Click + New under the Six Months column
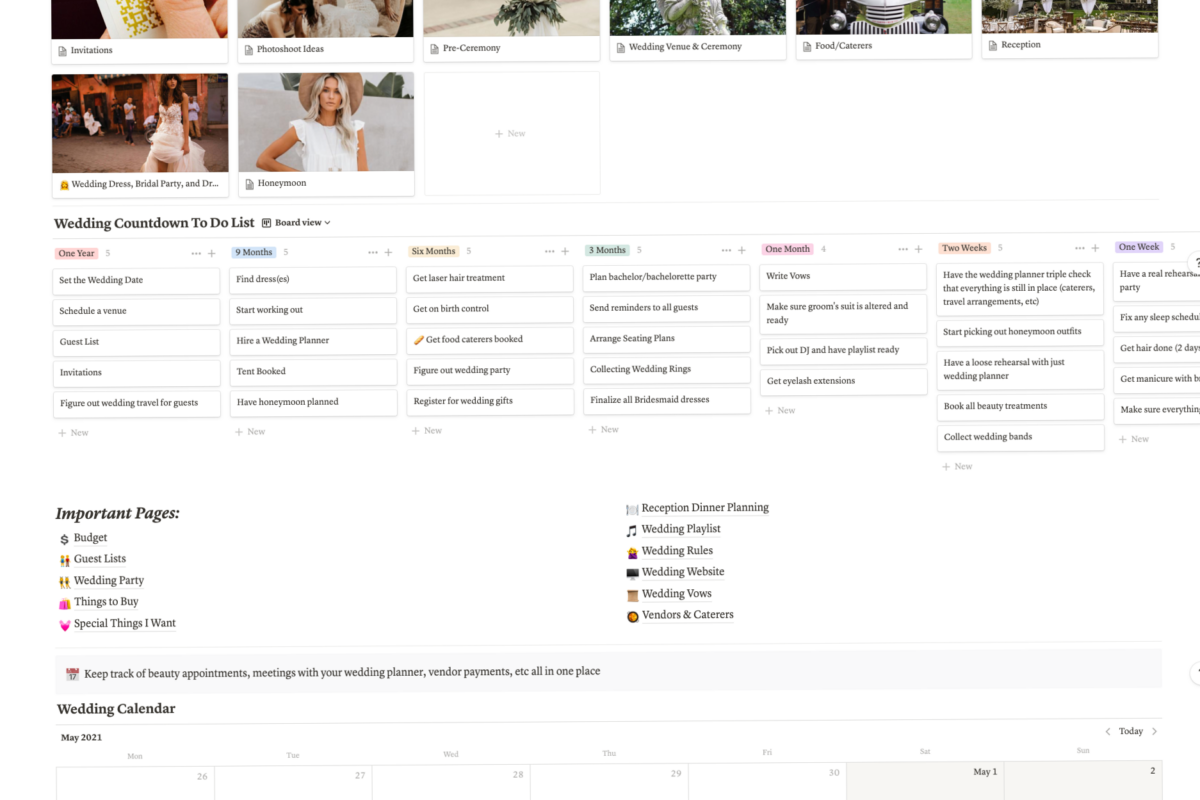 point(427,430)
